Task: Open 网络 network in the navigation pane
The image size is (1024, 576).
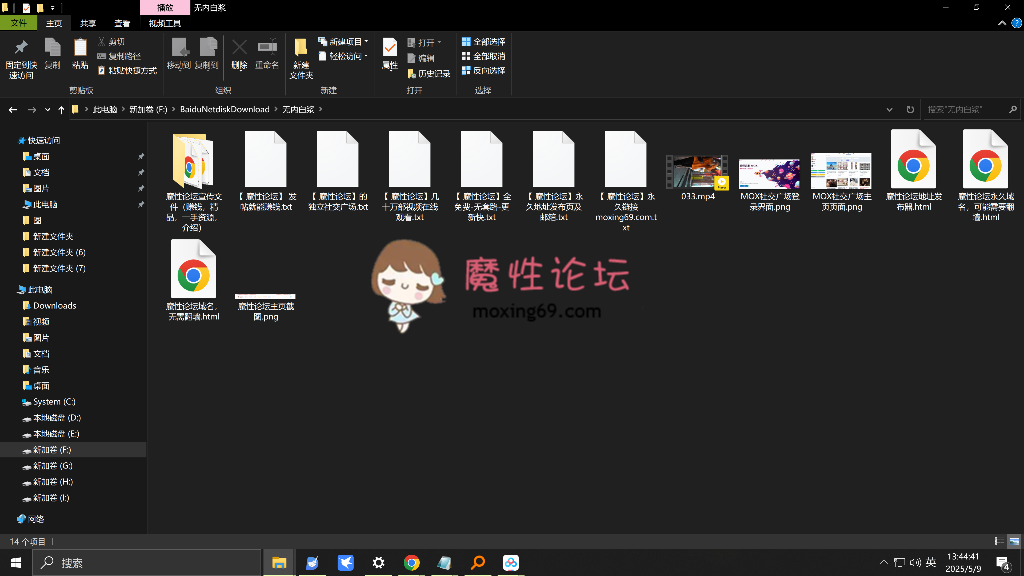Action: (35, 519)
